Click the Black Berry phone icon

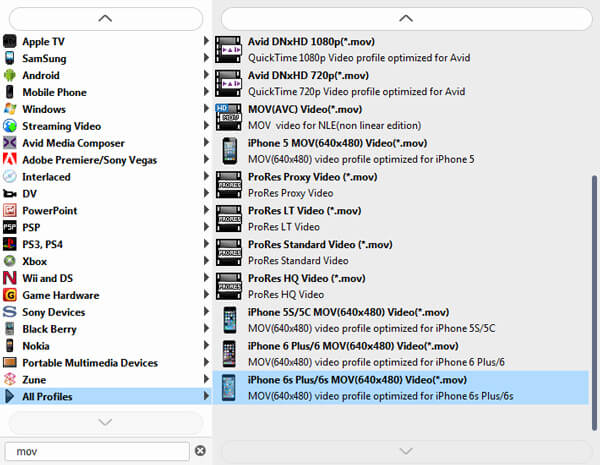[10, 329]
